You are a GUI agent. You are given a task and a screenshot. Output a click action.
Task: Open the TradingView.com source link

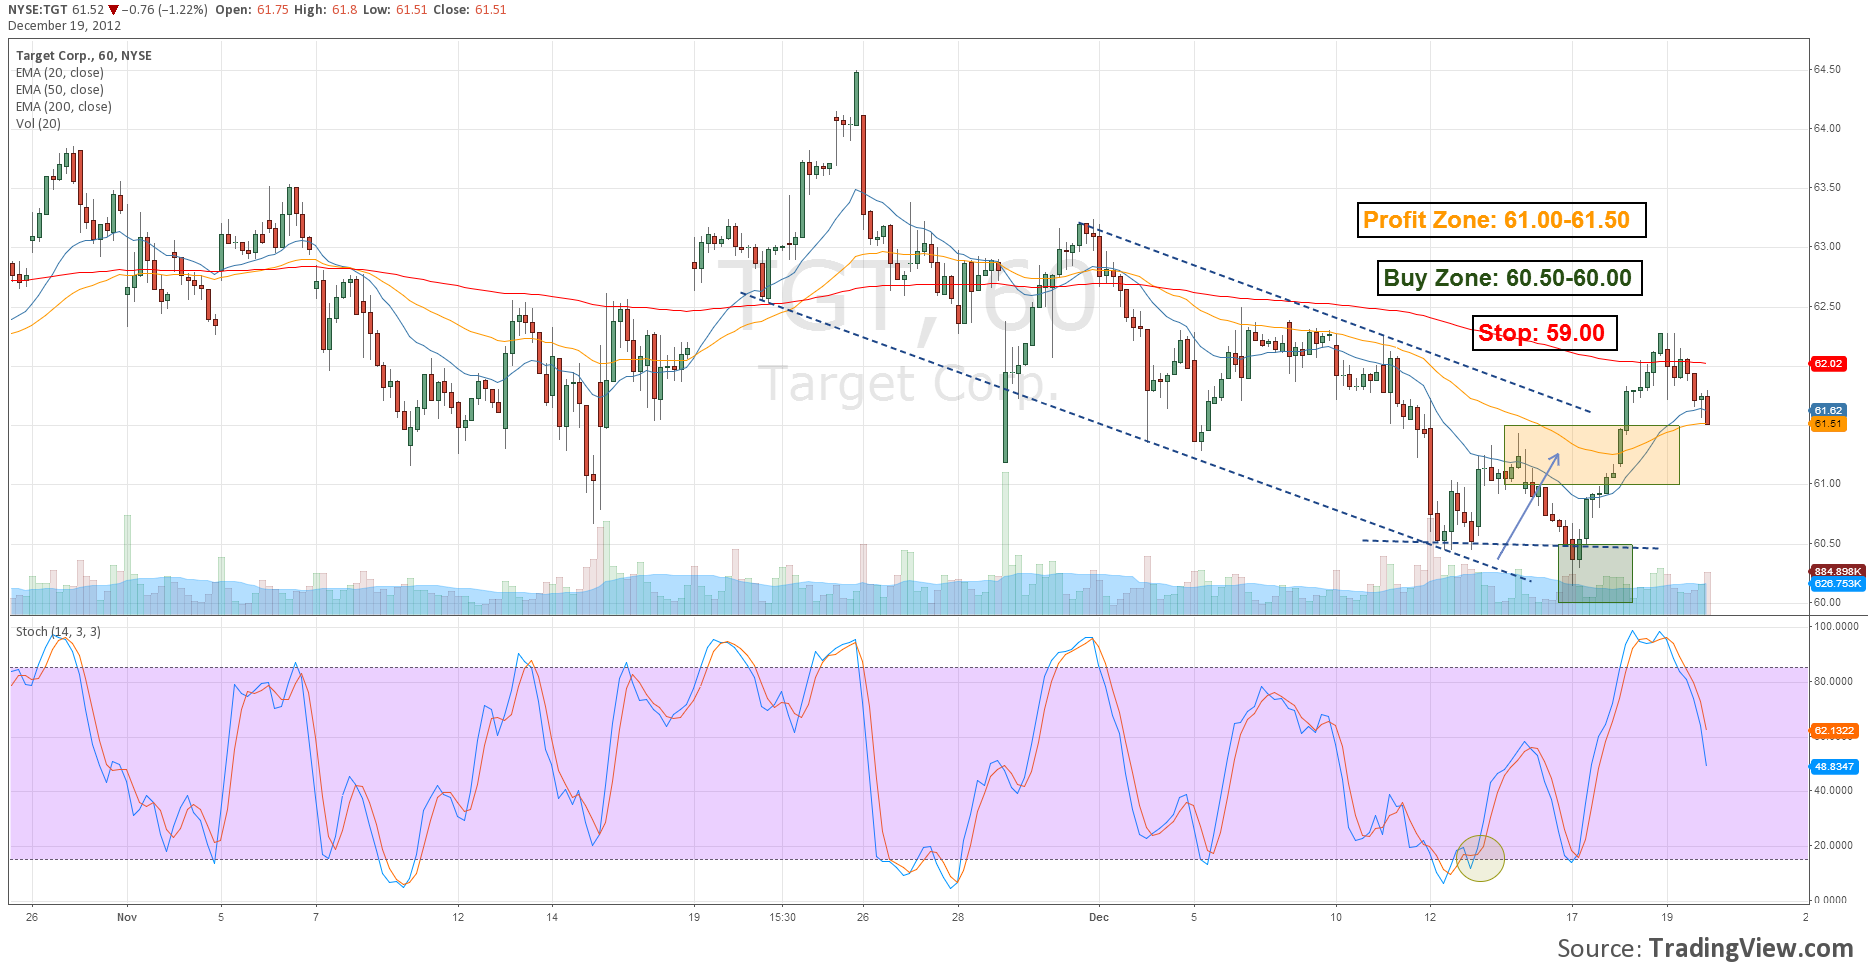[x=1750, y=948]
